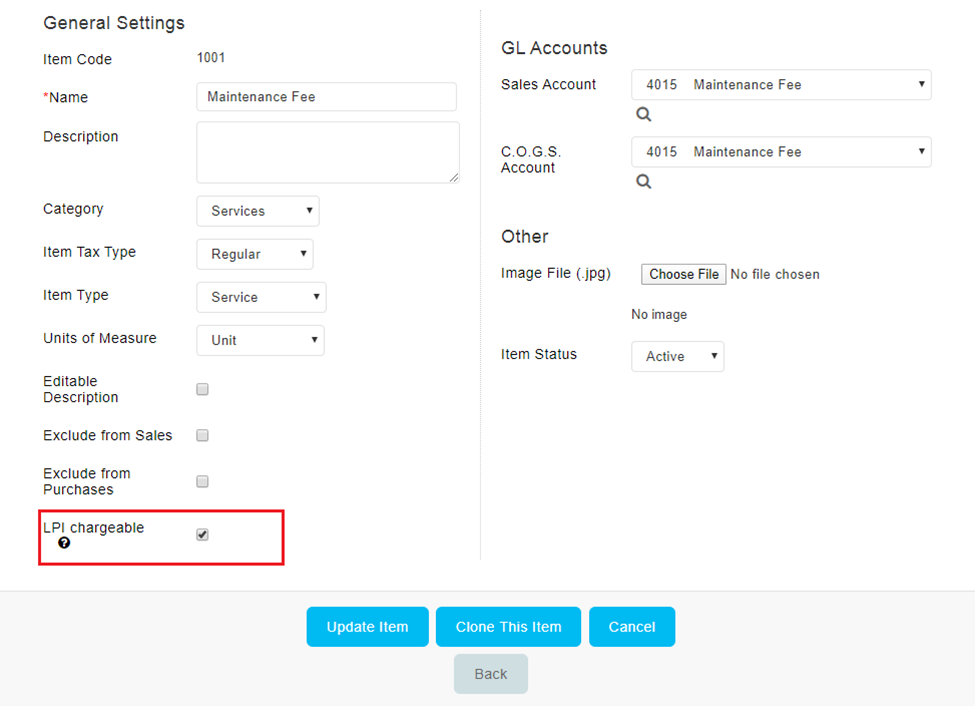Toggle the Editable Description checkbox

click(x=202, y=389)
